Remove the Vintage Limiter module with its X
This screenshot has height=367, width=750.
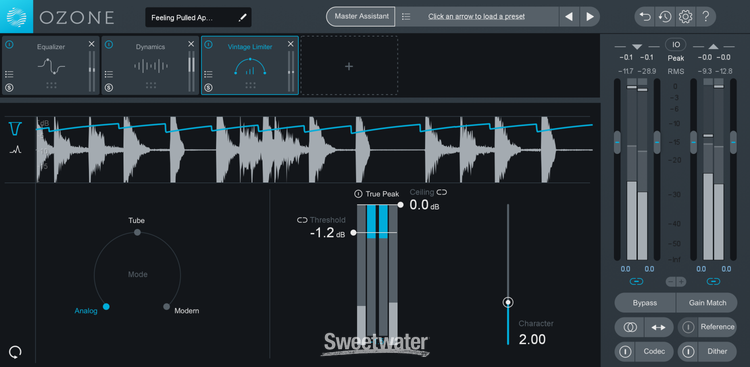(290, 44)
